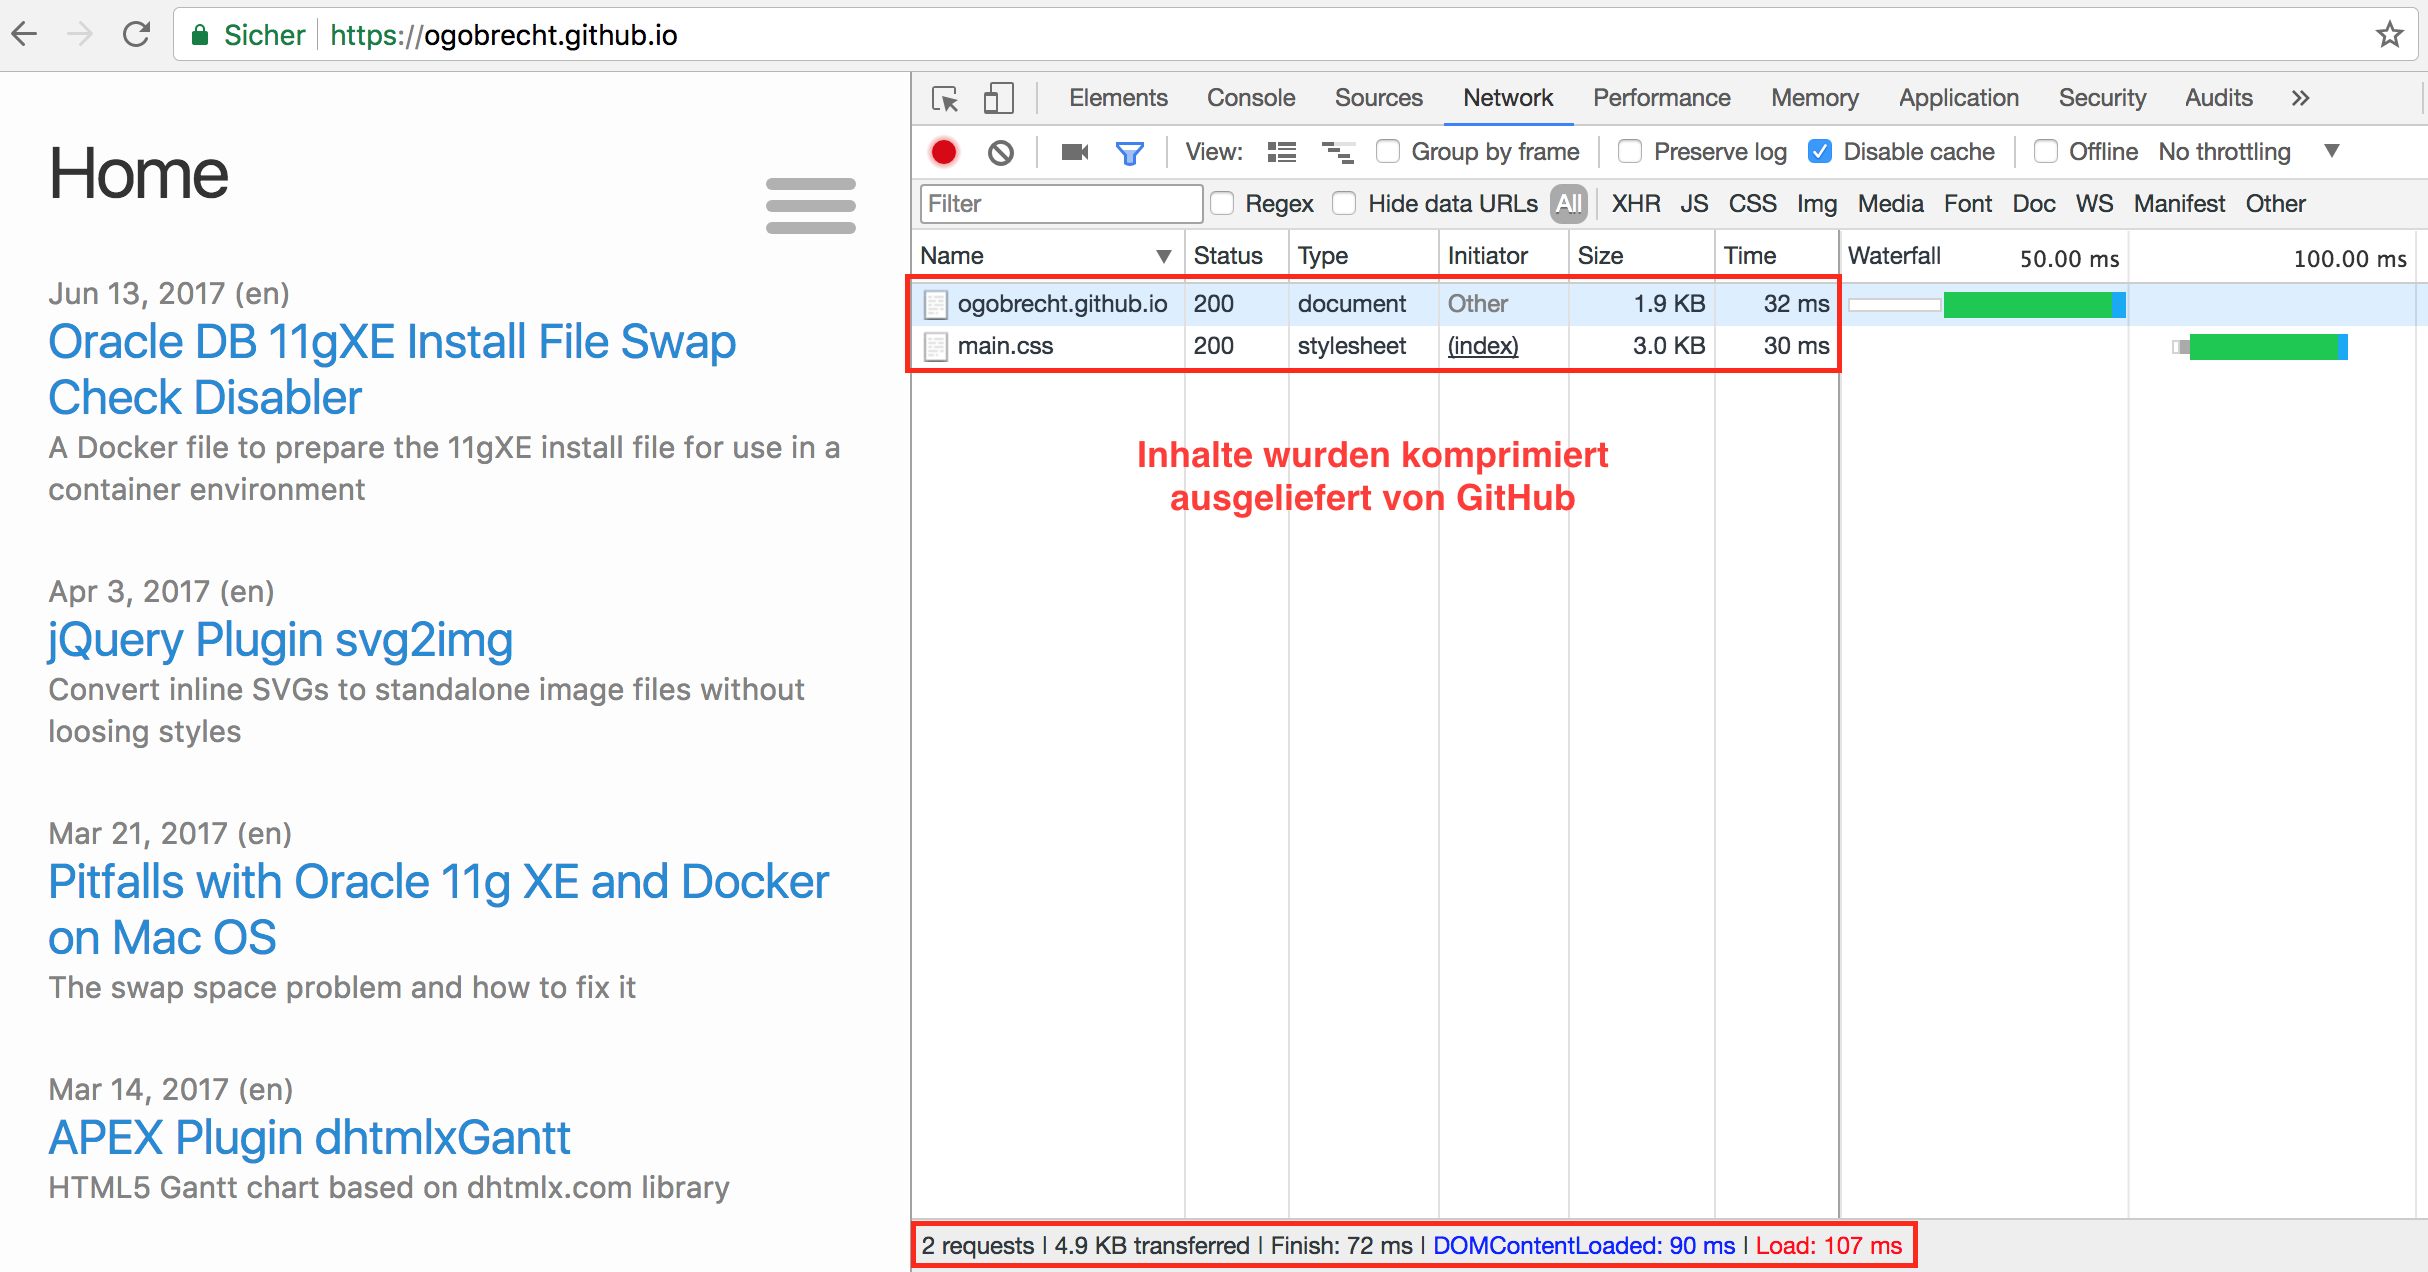Viewport: 2428px width, 1272px height.
Task: Reload the page with the refresh icon
Action: click(x=136, y=35)
